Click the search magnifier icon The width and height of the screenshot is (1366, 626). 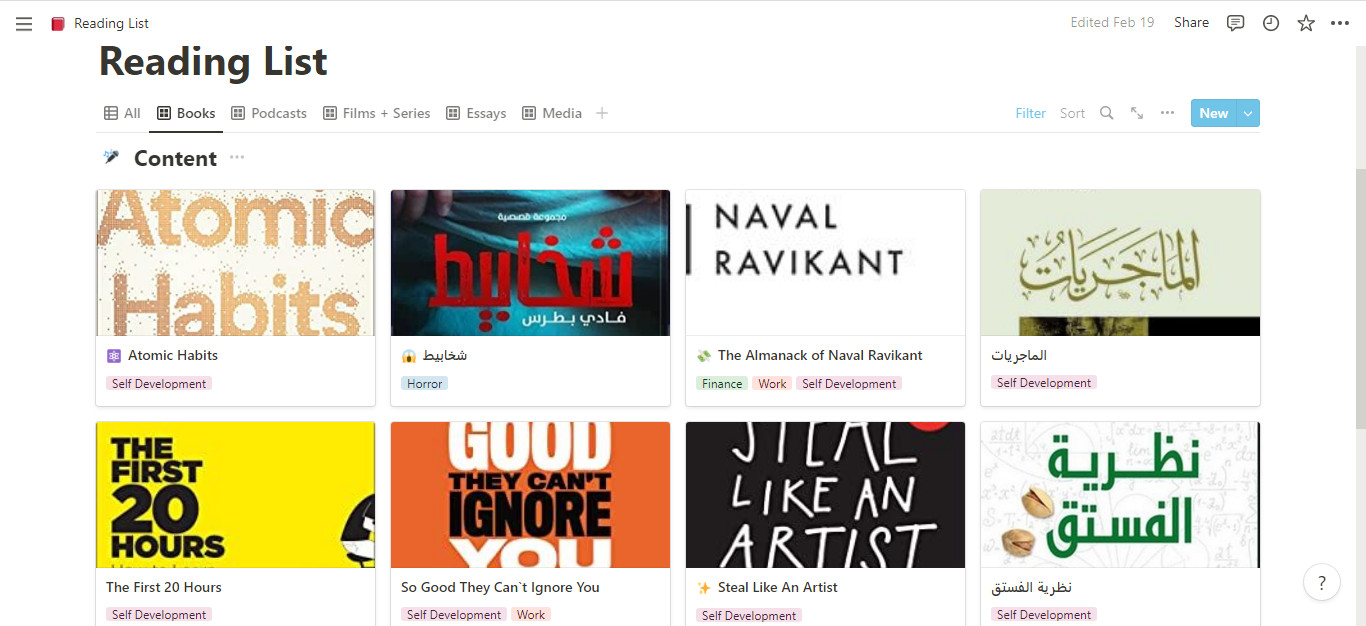[1107, 113]
